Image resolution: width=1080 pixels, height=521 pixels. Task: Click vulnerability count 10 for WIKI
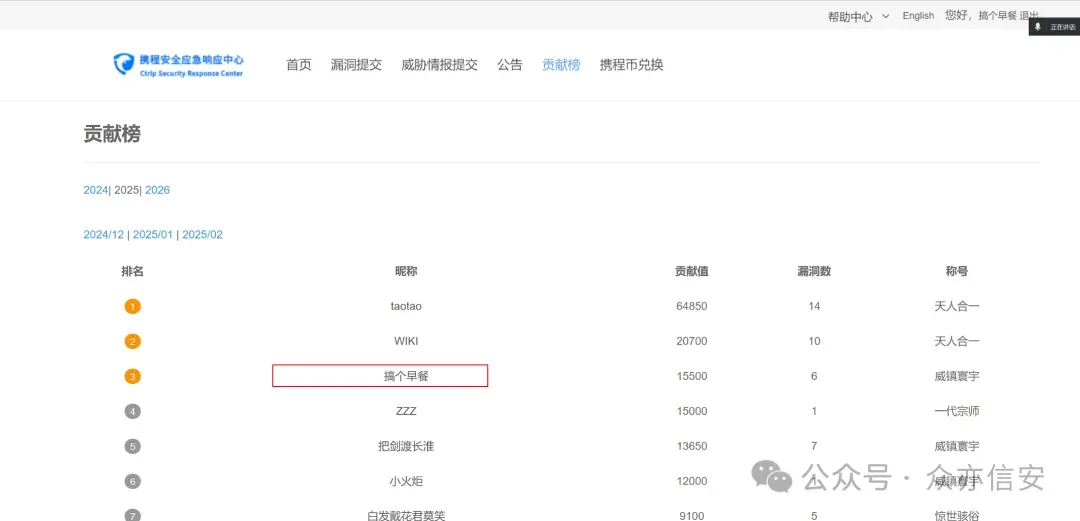814,341
